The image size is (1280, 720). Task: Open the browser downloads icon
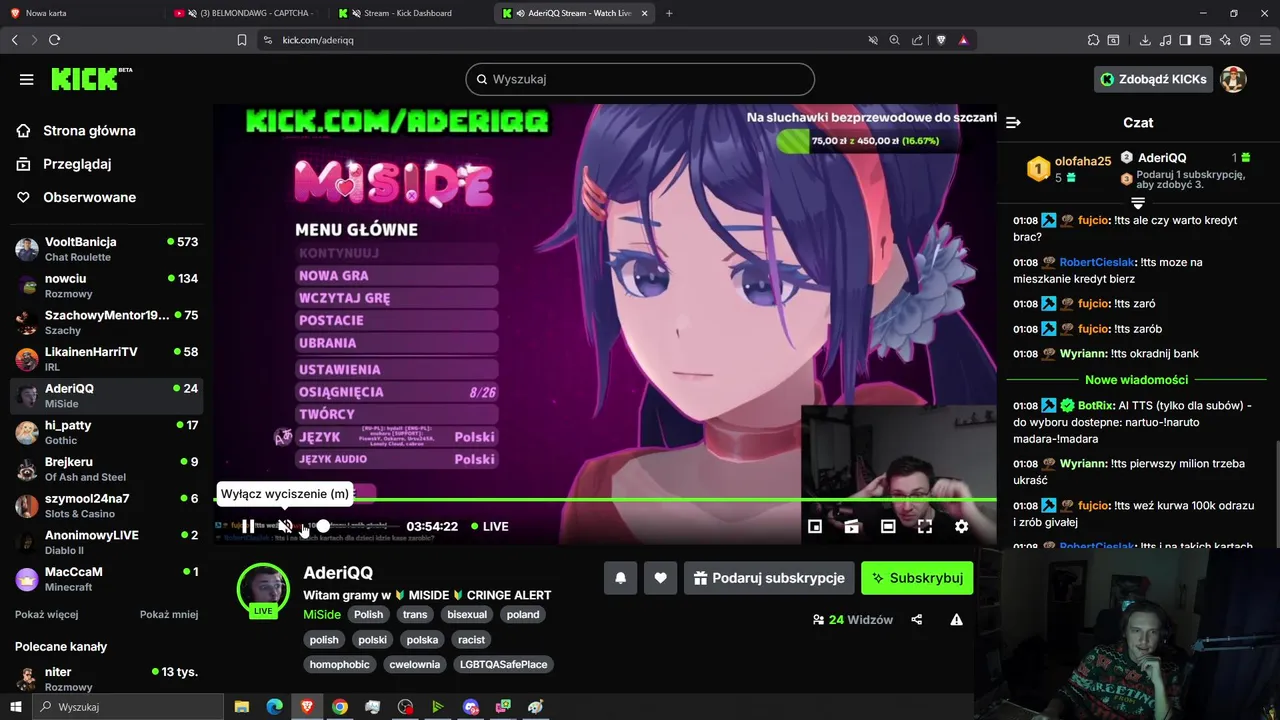[x=1145, y=40]
